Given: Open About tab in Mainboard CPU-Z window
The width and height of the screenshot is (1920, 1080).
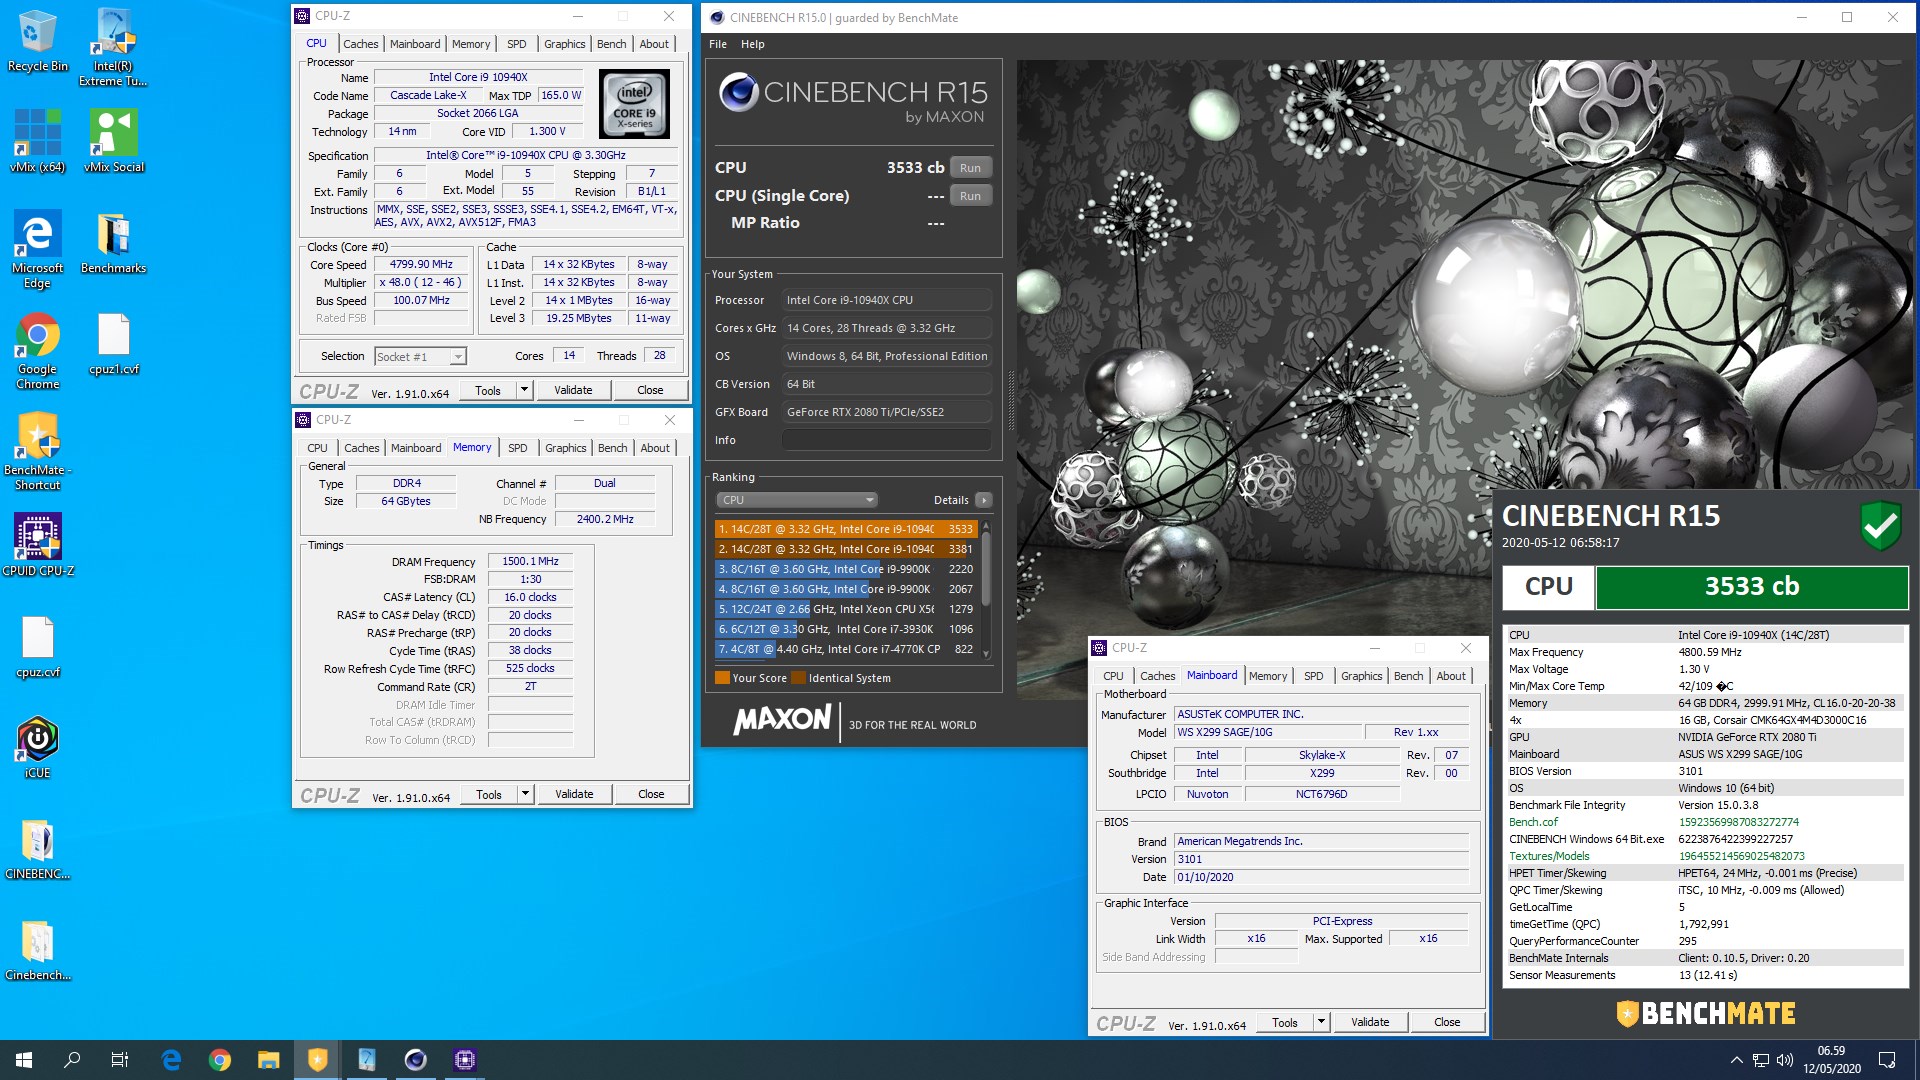Looking at the screenshot, I should (x=1451, y=676).
